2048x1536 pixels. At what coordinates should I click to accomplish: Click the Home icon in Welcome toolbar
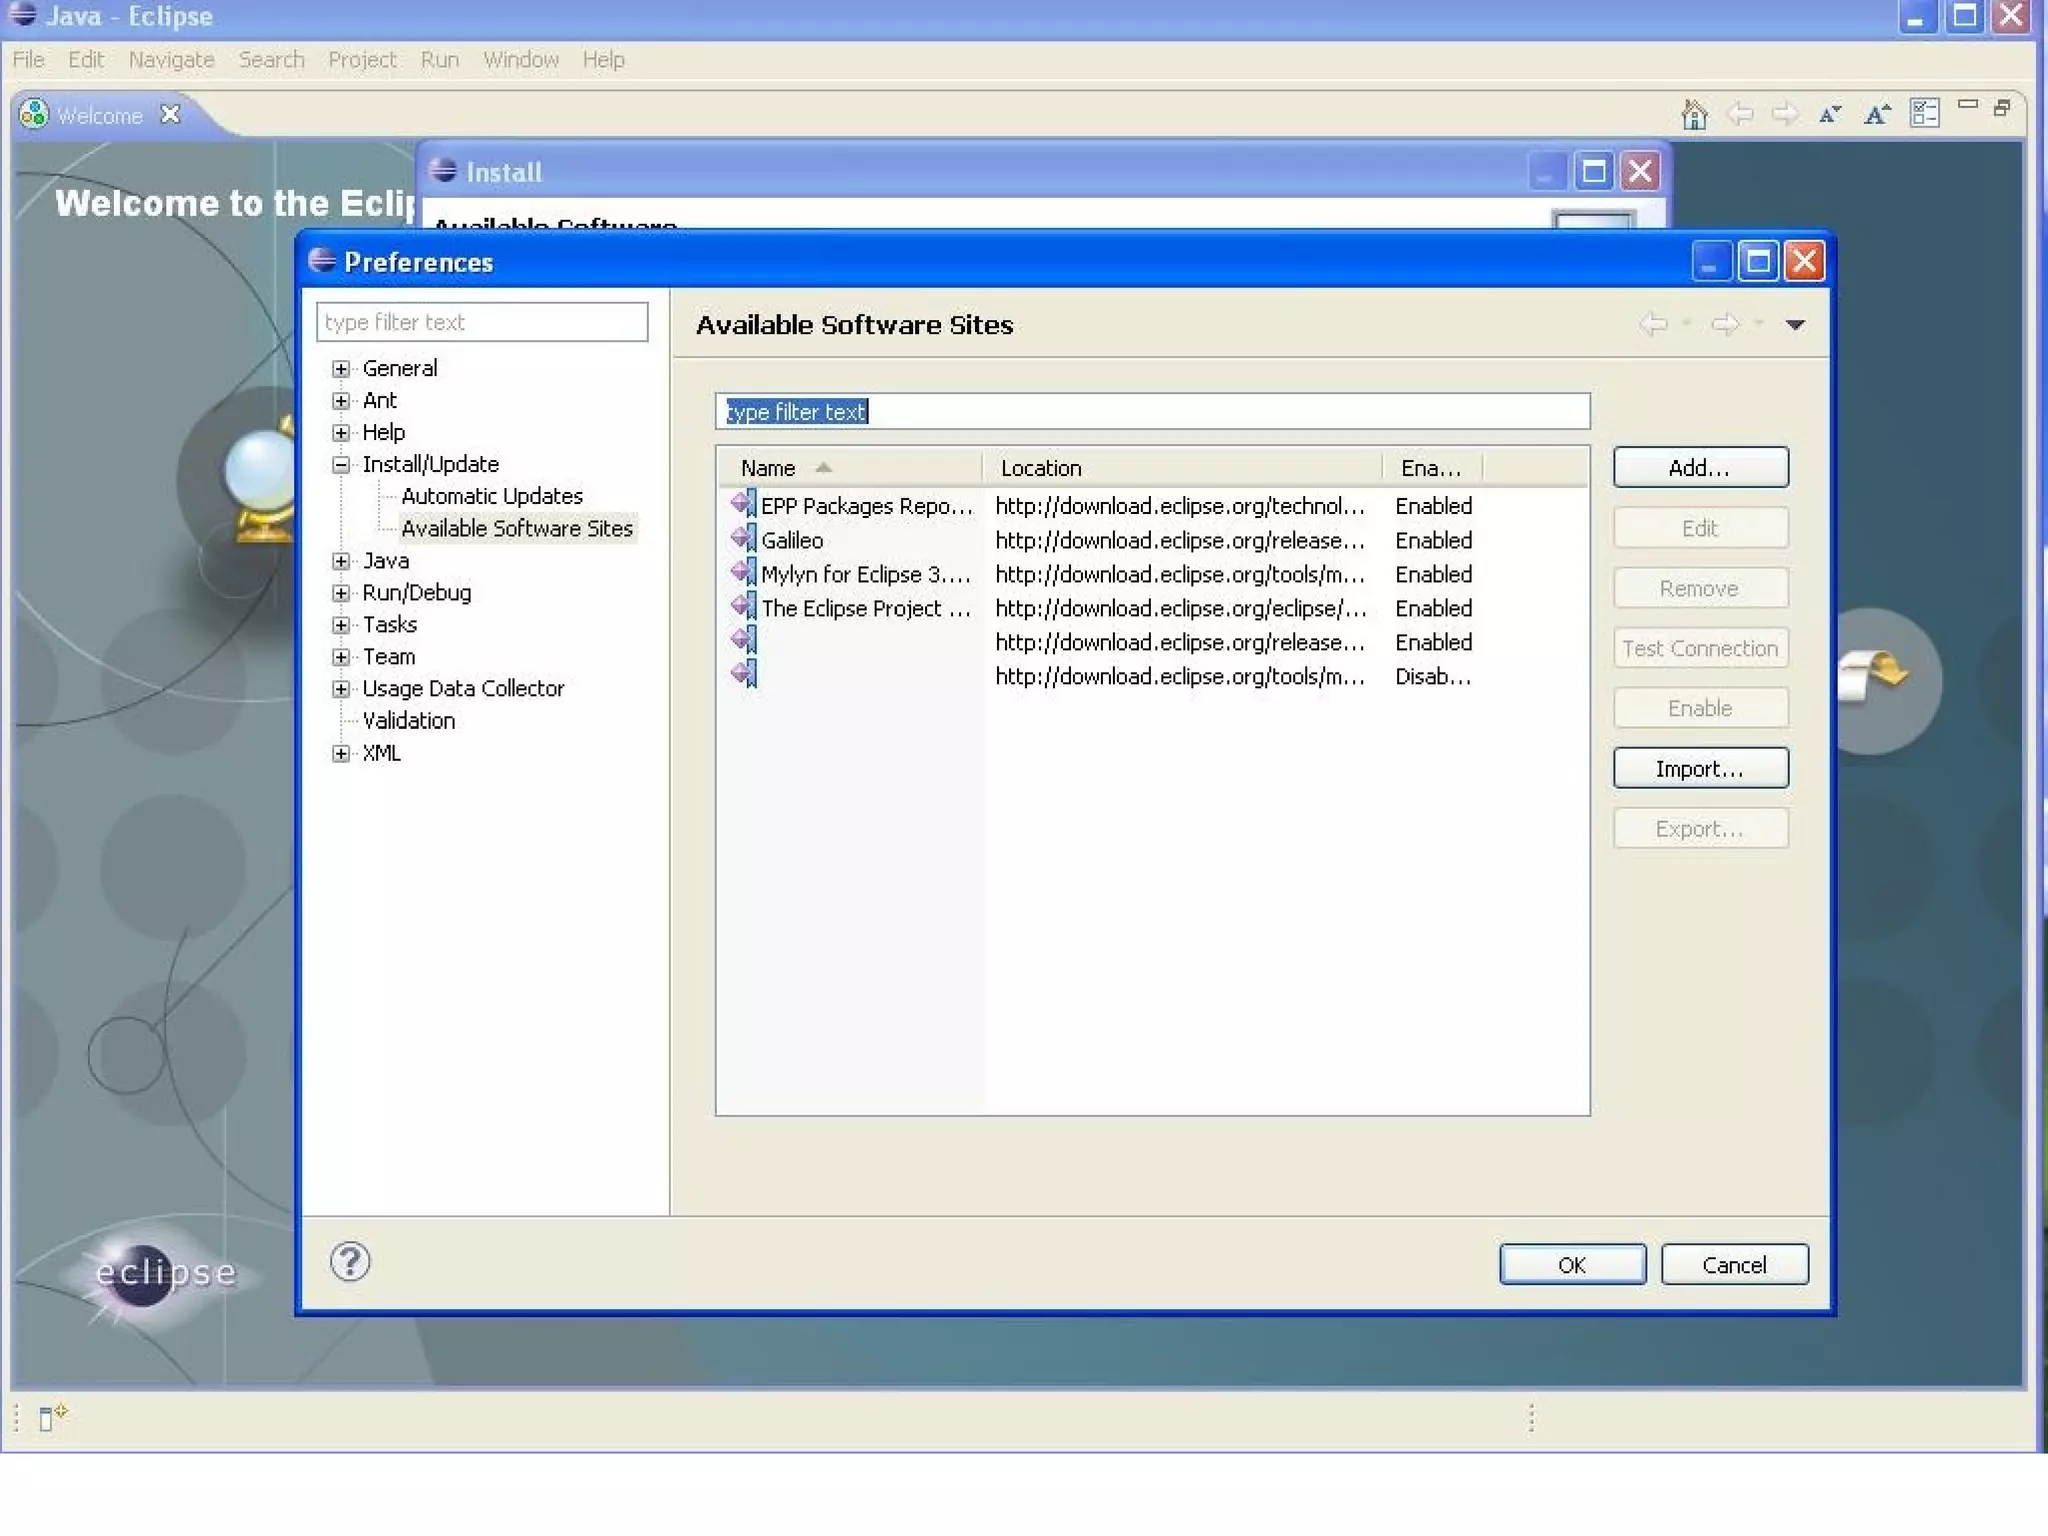1693,114
